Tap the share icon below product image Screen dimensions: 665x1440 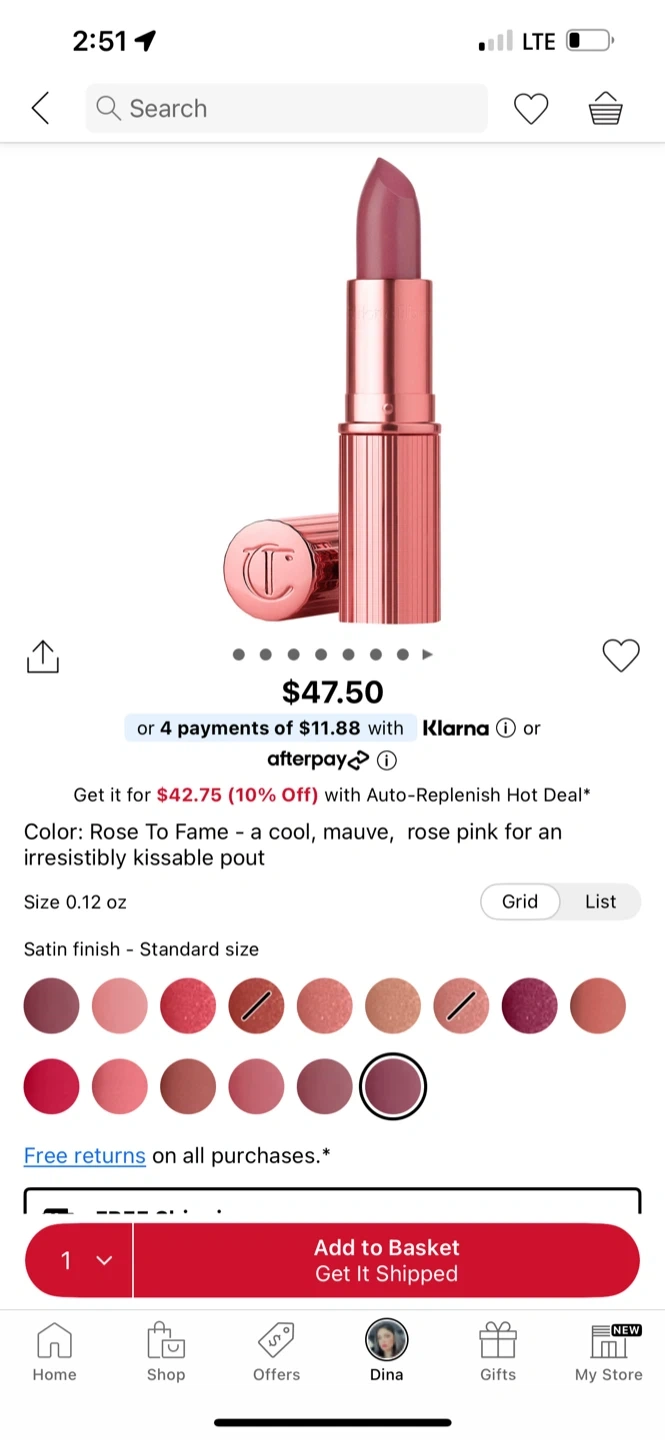42,657
